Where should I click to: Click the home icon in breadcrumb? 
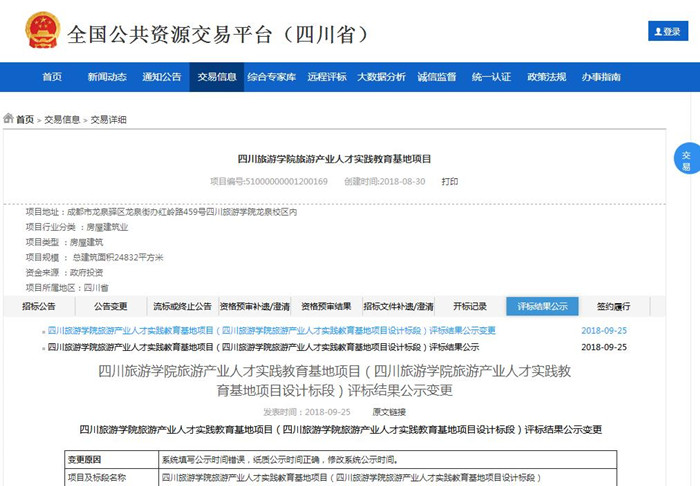point(8,118)
